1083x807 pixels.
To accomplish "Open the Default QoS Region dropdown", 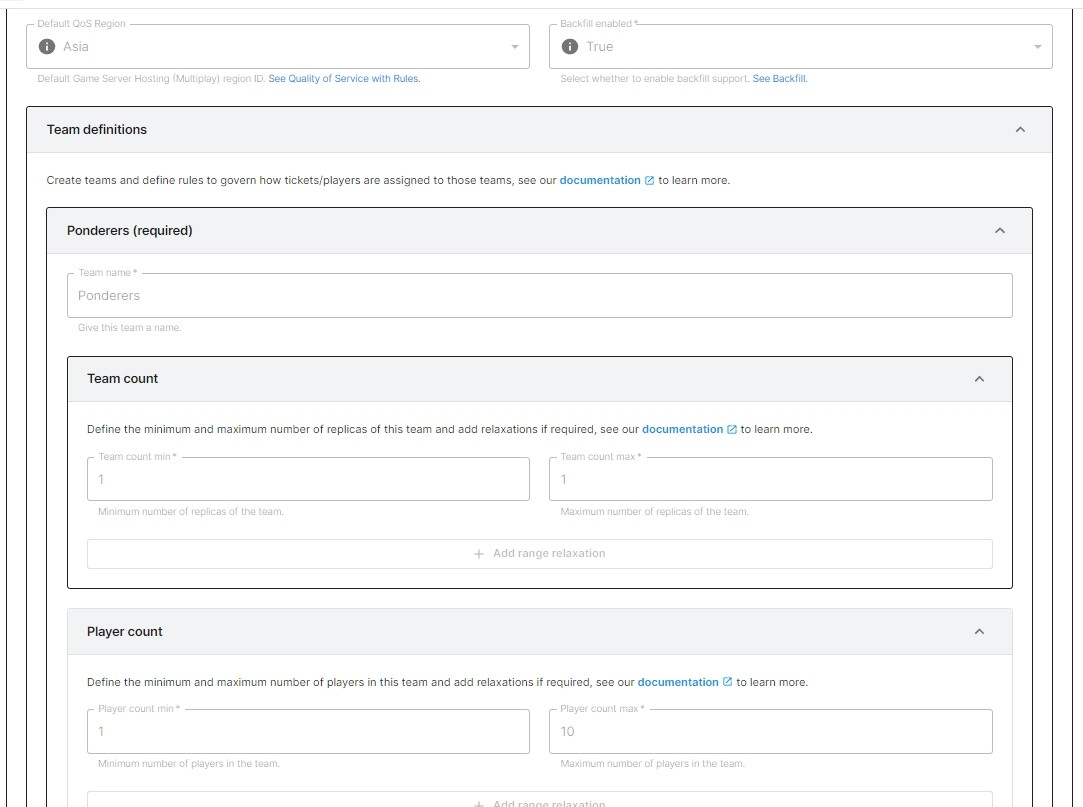I will 513,46.
